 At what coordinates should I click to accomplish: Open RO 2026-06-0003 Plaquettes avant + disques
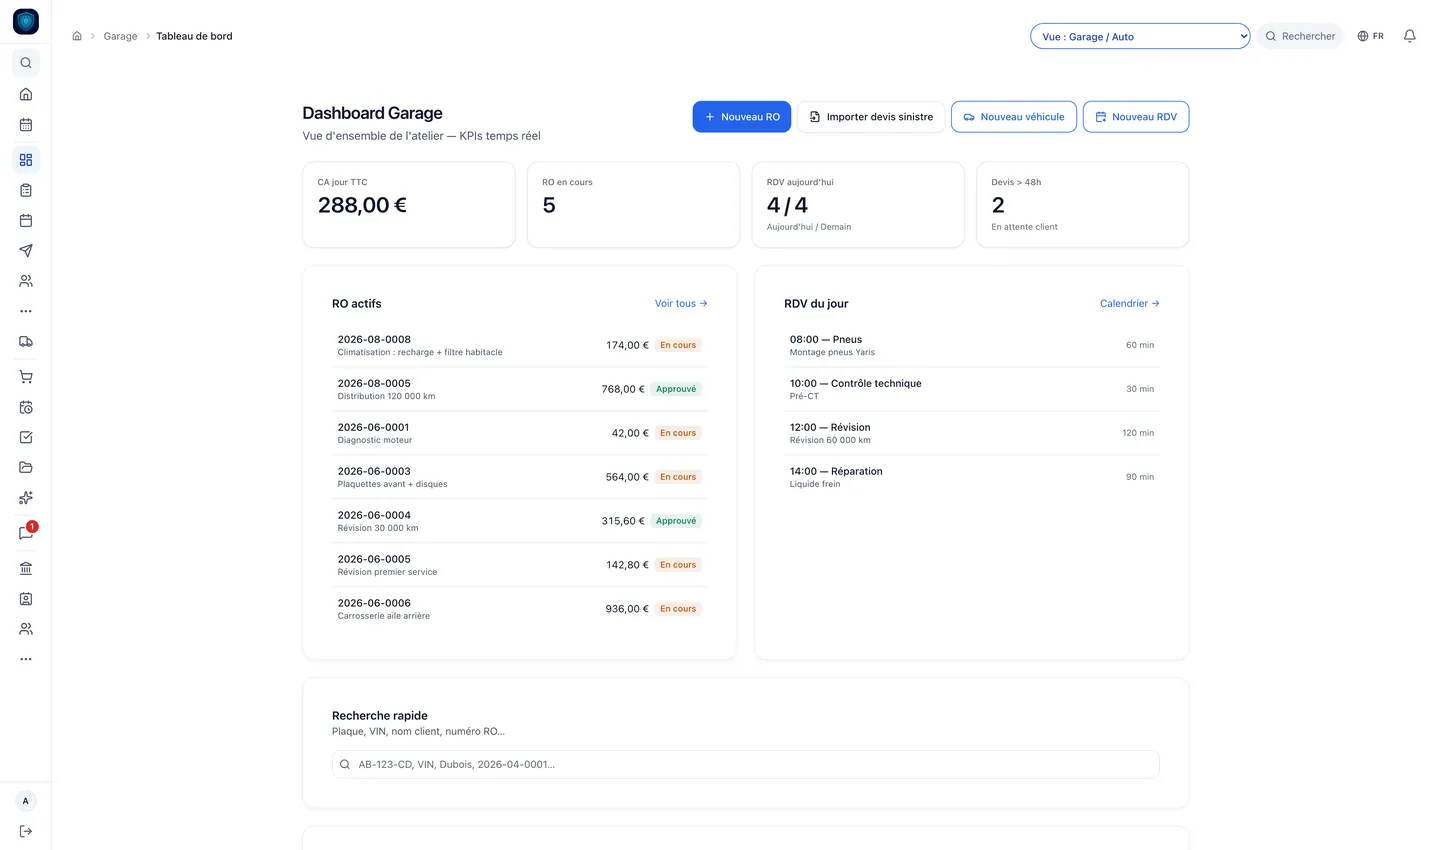520,477
